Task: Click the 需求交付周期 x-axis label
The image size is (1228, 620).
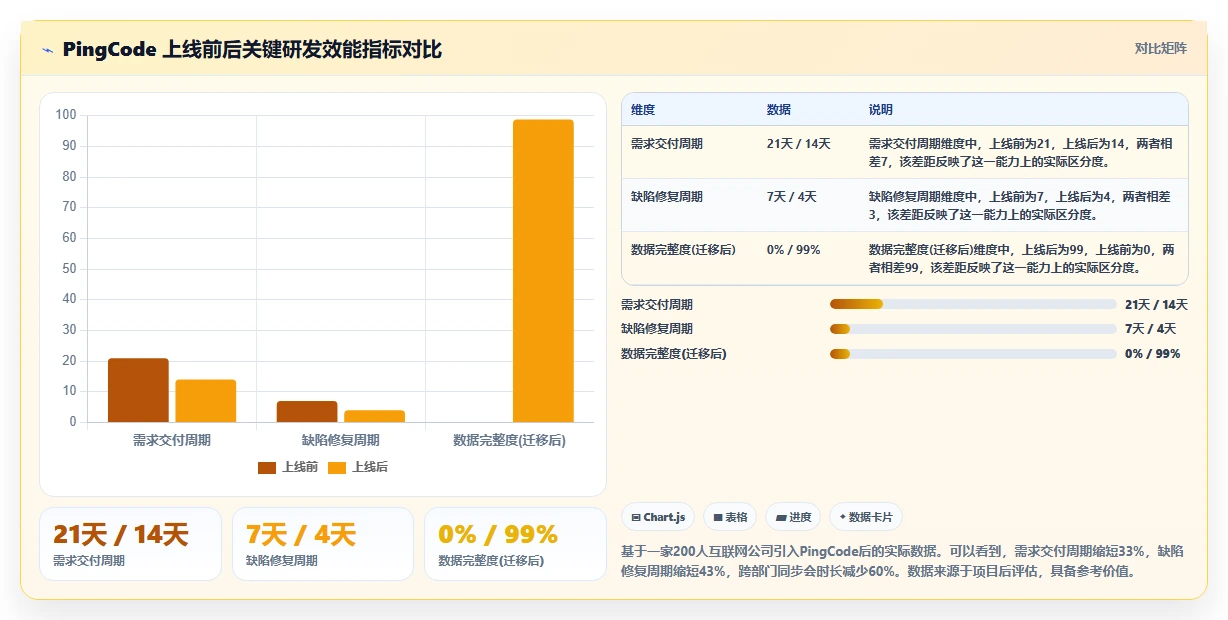Action: coord(172,440)
